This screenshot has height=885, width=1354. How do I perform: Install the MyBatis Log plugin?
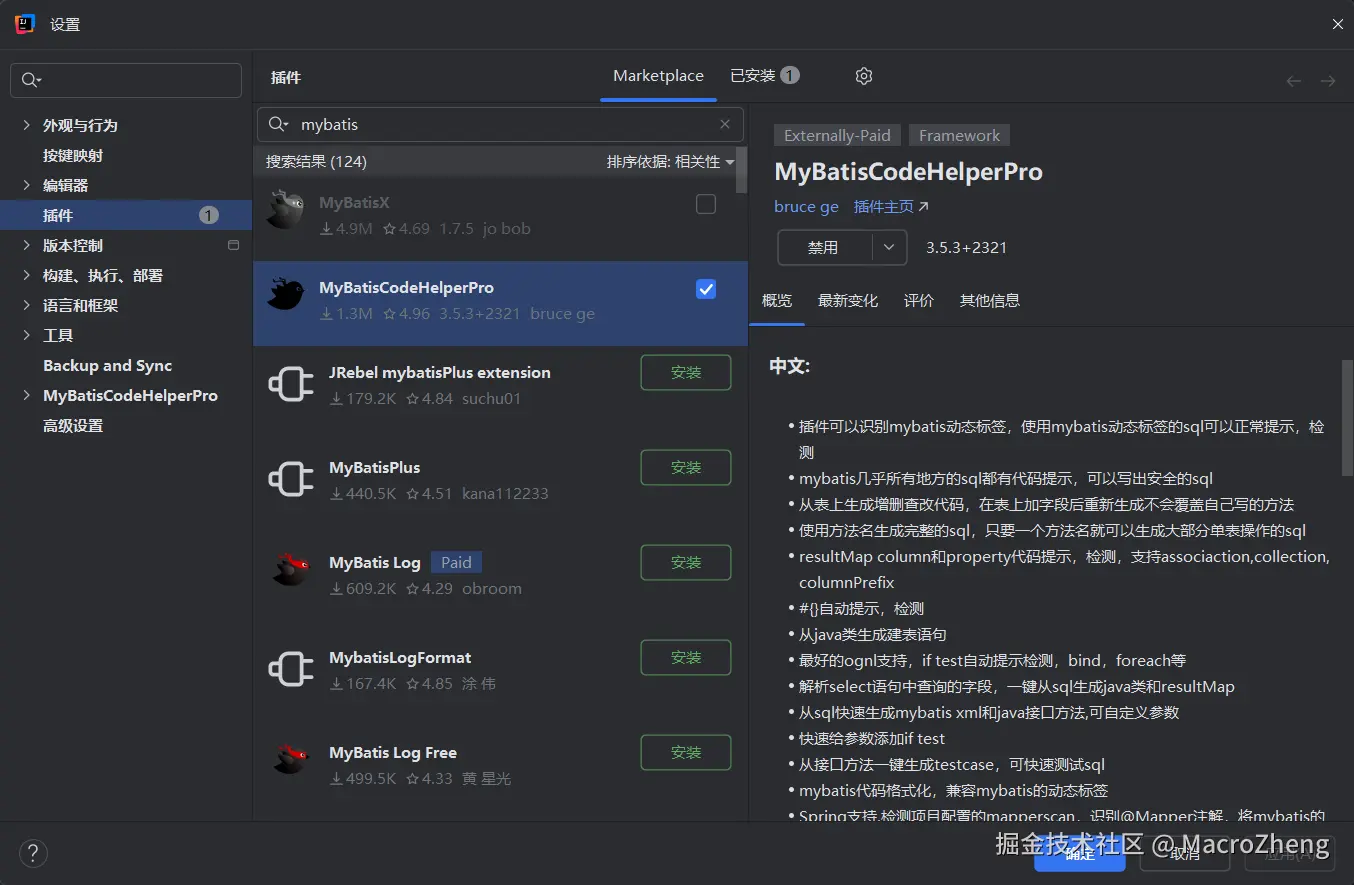[x=686, y=562]
